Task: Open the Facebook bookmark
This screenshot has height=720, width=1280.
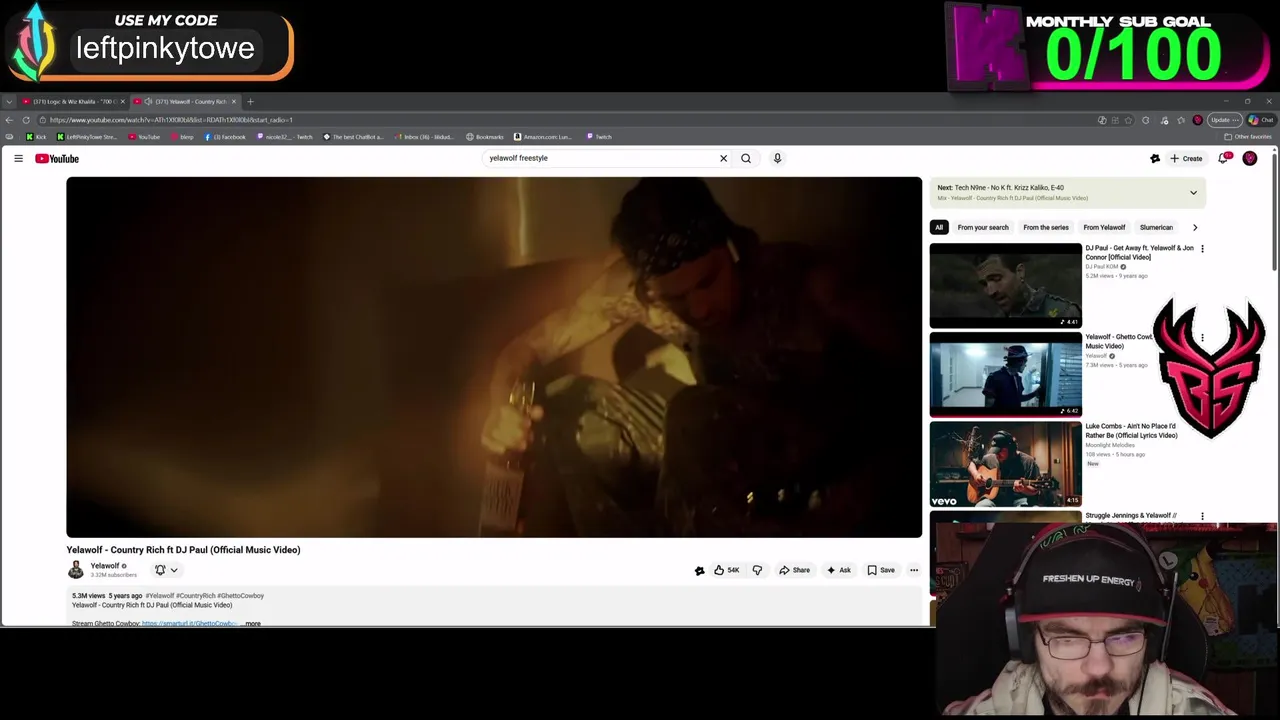Action: tap(225, 137)
